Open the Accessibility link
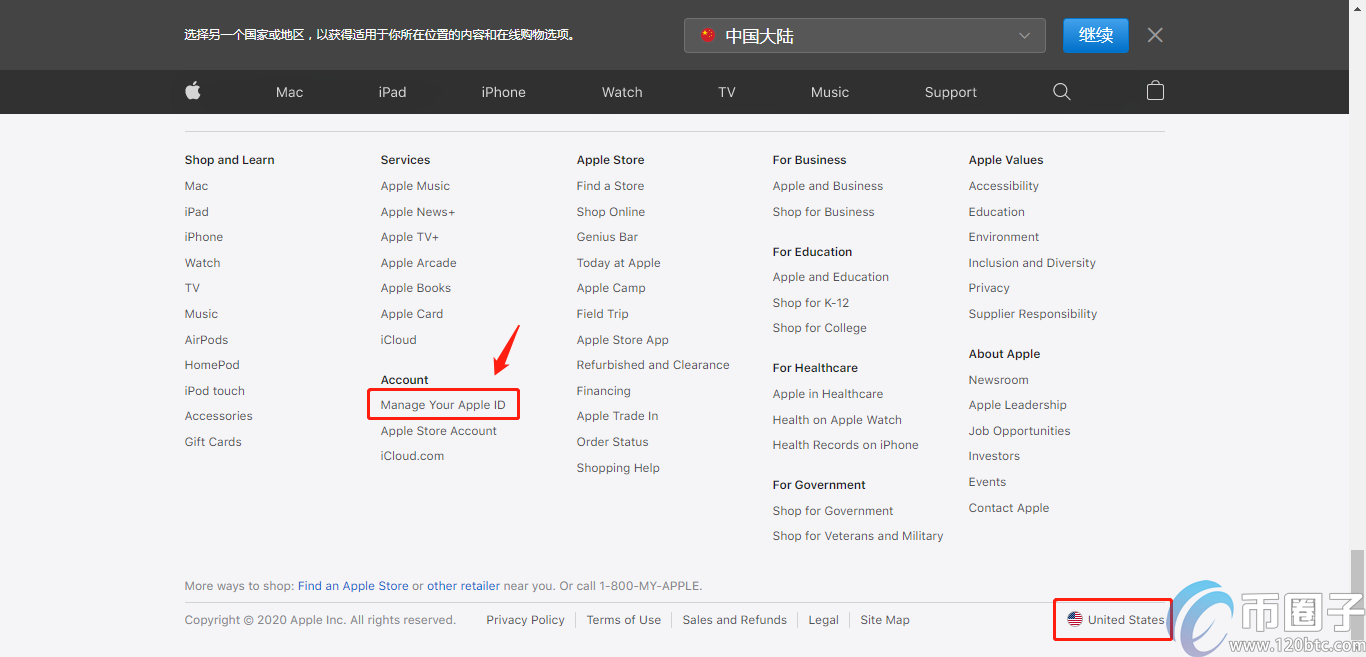Screen dimensions: 1366x657 [x=1004, y=186]
